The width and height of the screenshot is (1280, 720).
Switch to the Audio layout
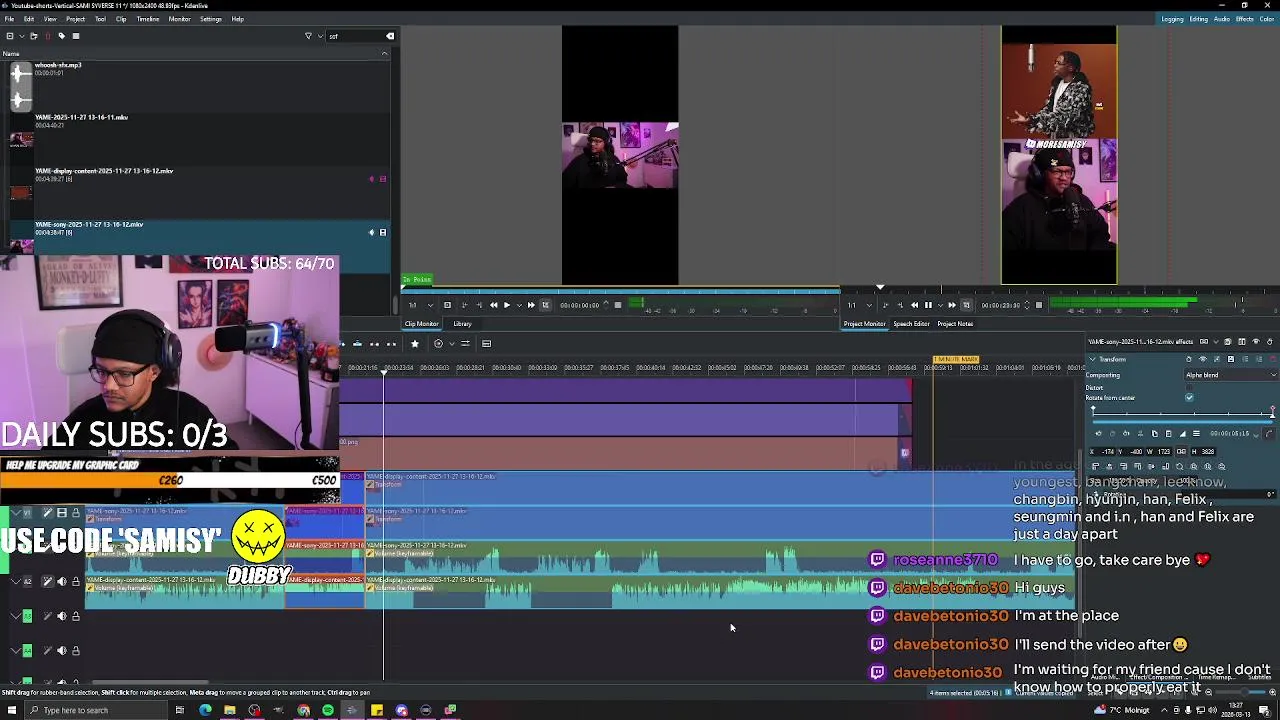1222,19
